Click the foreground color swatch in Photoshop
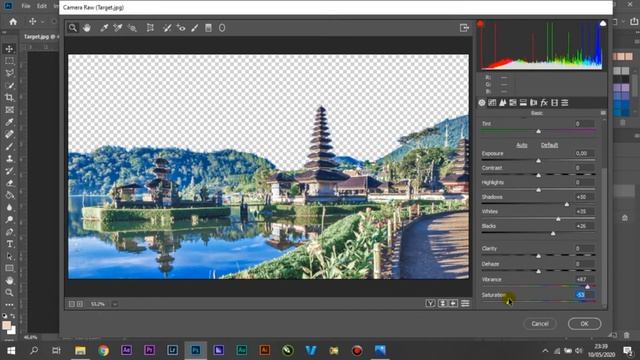640x360 pixels. click(7, 325)
